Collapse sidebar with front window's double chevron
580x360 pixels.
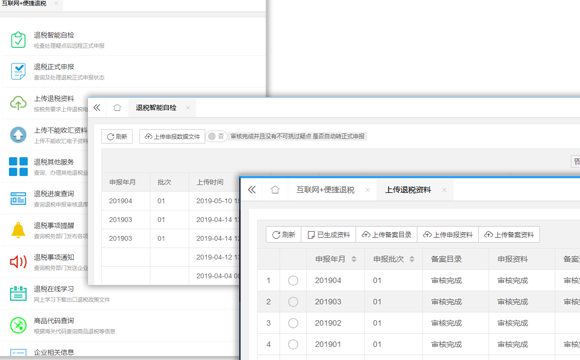(252, 190)
